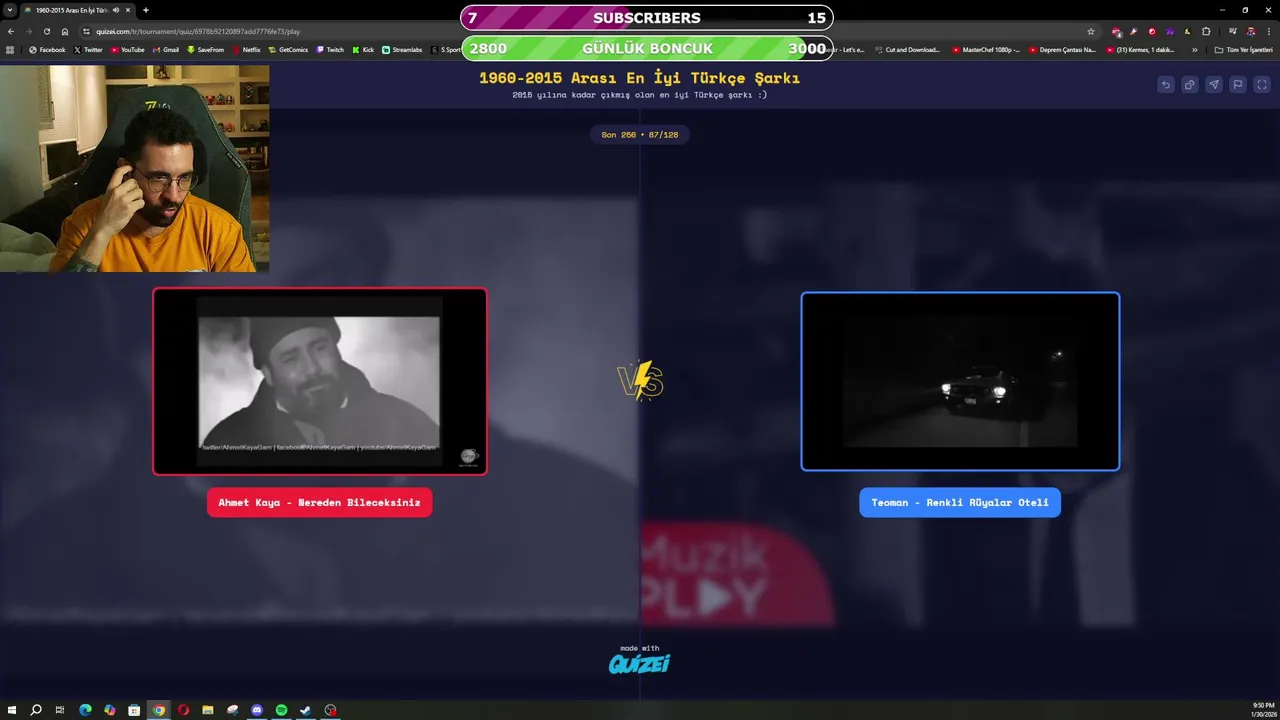Click the site info icon in address bar
The width and height of the screenshot is (1280, 720).
click(87, 31)
